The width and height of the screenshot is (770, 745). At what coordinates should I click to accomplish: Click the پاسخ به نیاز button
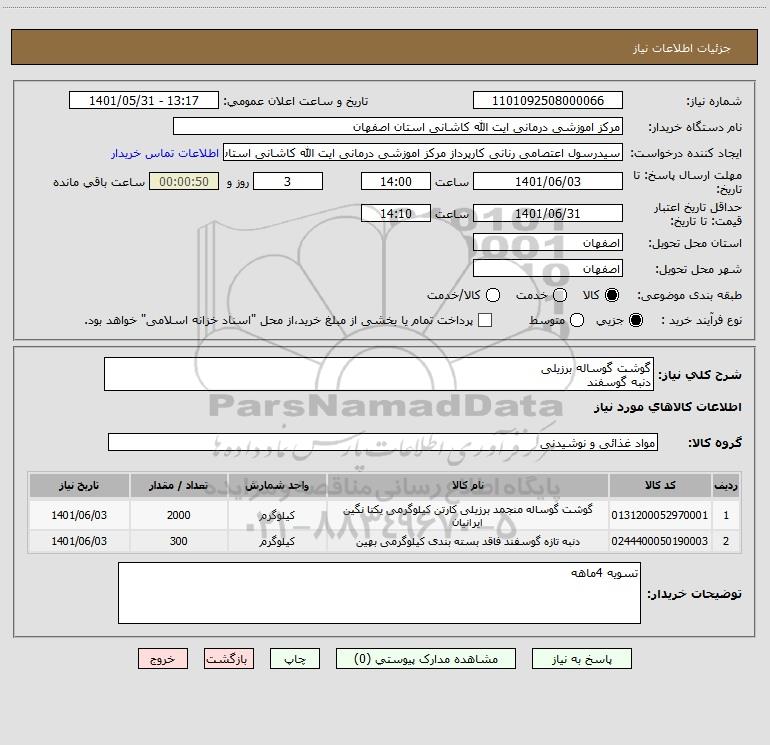pos(581,659)
